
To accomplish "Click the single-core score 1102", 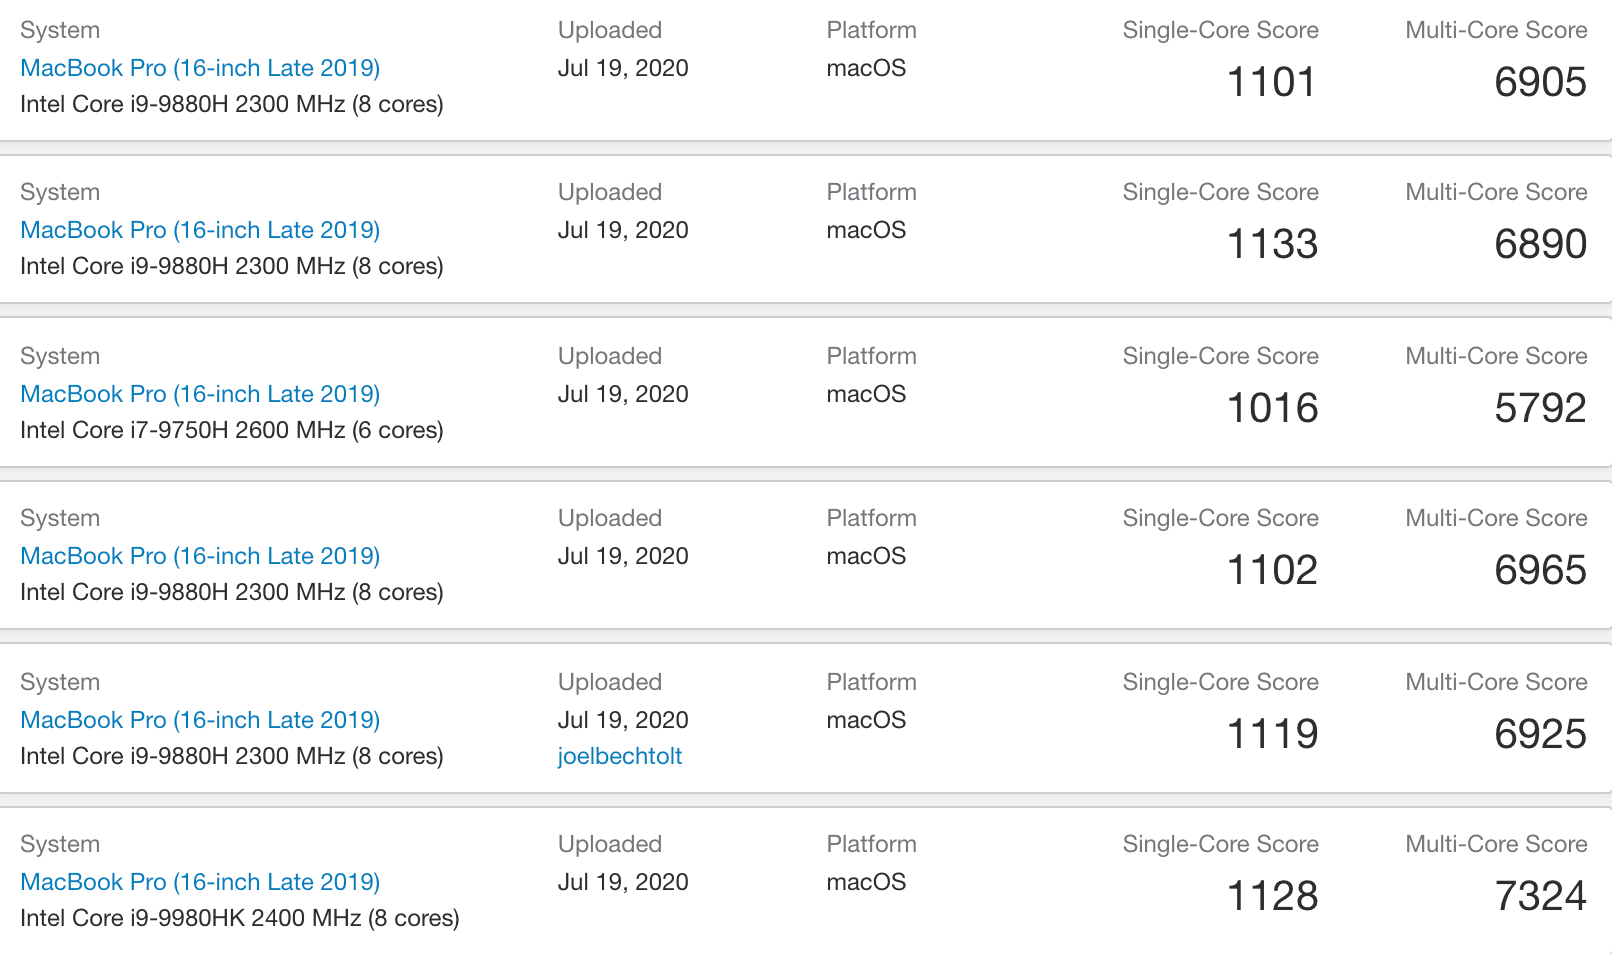I will 1271,570.
